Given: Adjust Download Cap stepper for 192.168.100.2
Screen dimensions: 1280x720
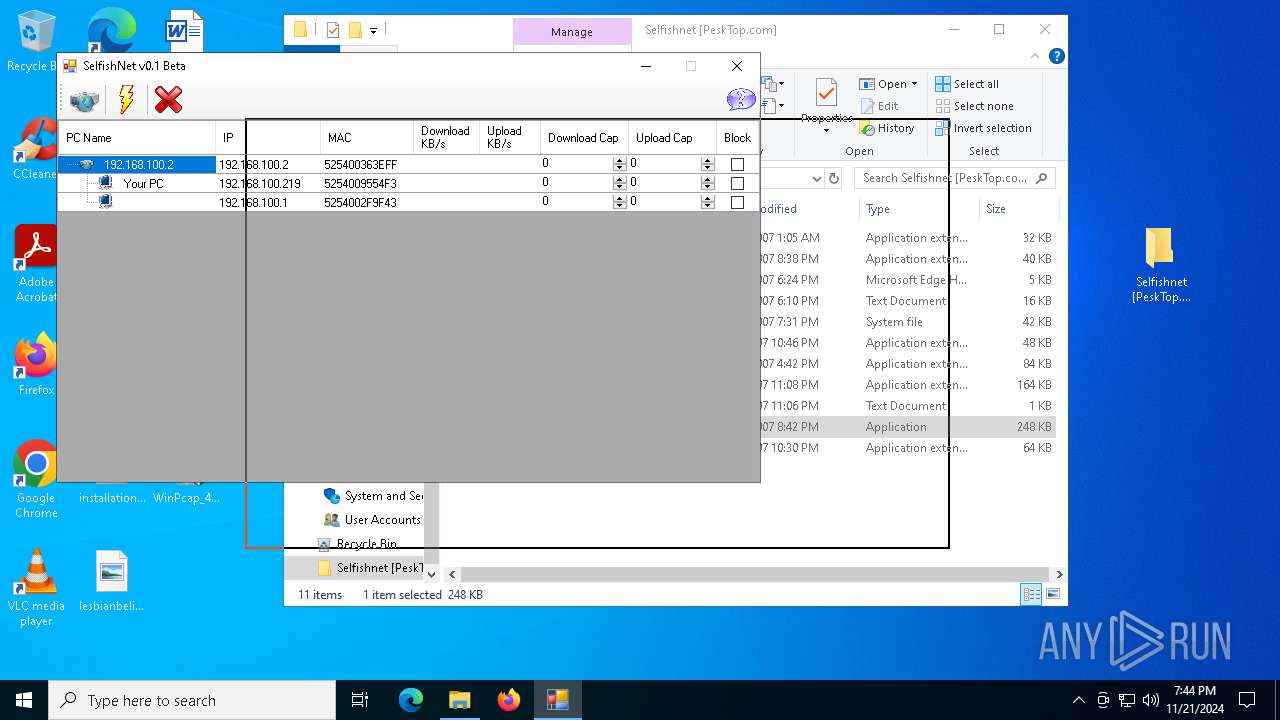Looking at the screenshot, I should click(x=620, y=164).
